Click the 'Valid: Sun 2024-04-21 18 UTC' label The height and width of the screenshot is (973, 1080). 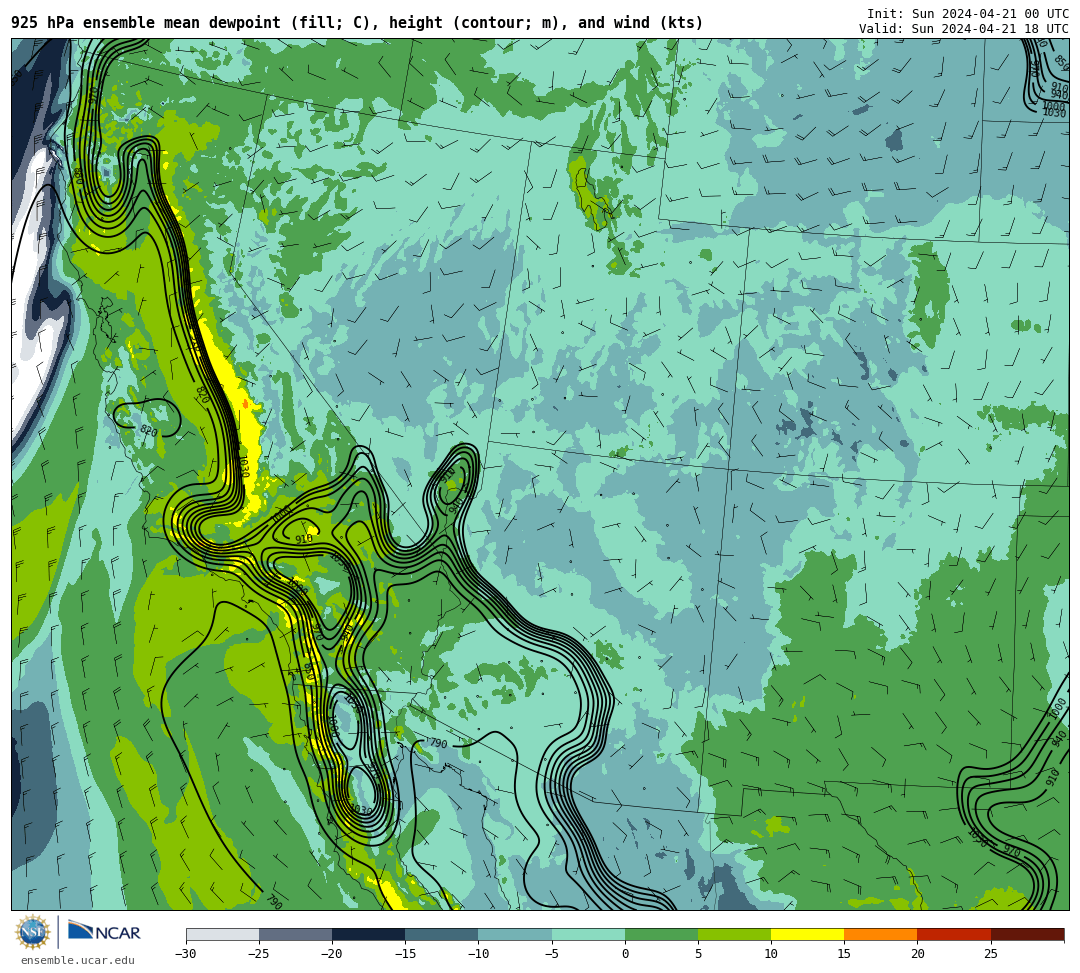point(964,29)
